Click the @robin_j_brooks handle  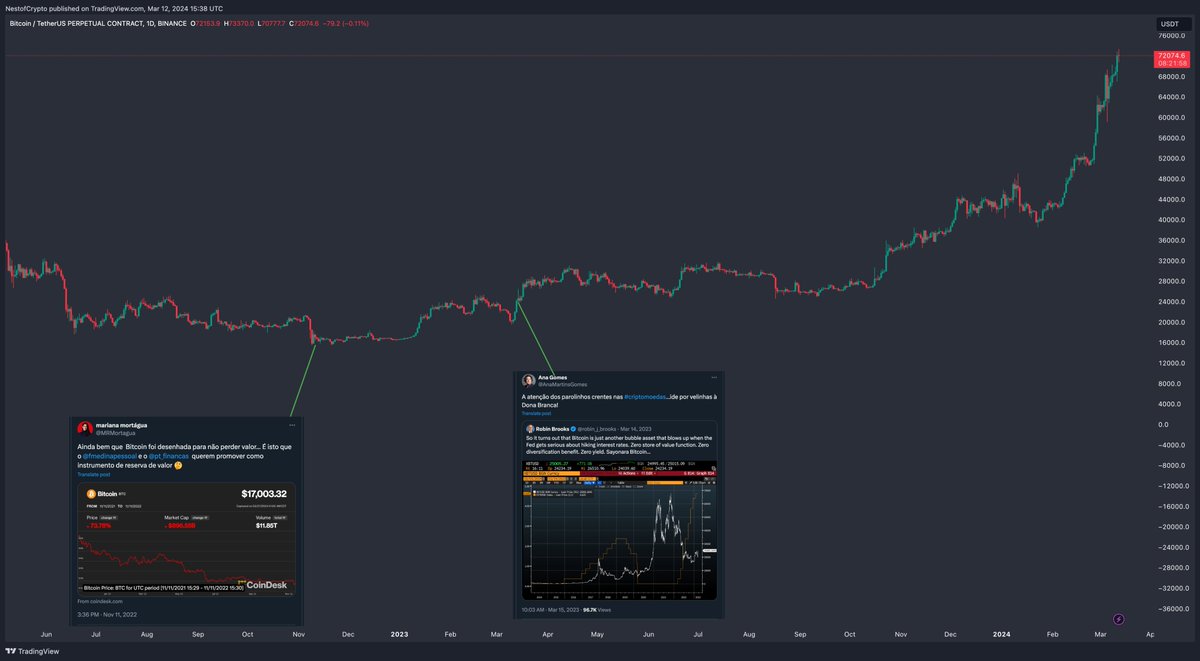coord(599,429)
